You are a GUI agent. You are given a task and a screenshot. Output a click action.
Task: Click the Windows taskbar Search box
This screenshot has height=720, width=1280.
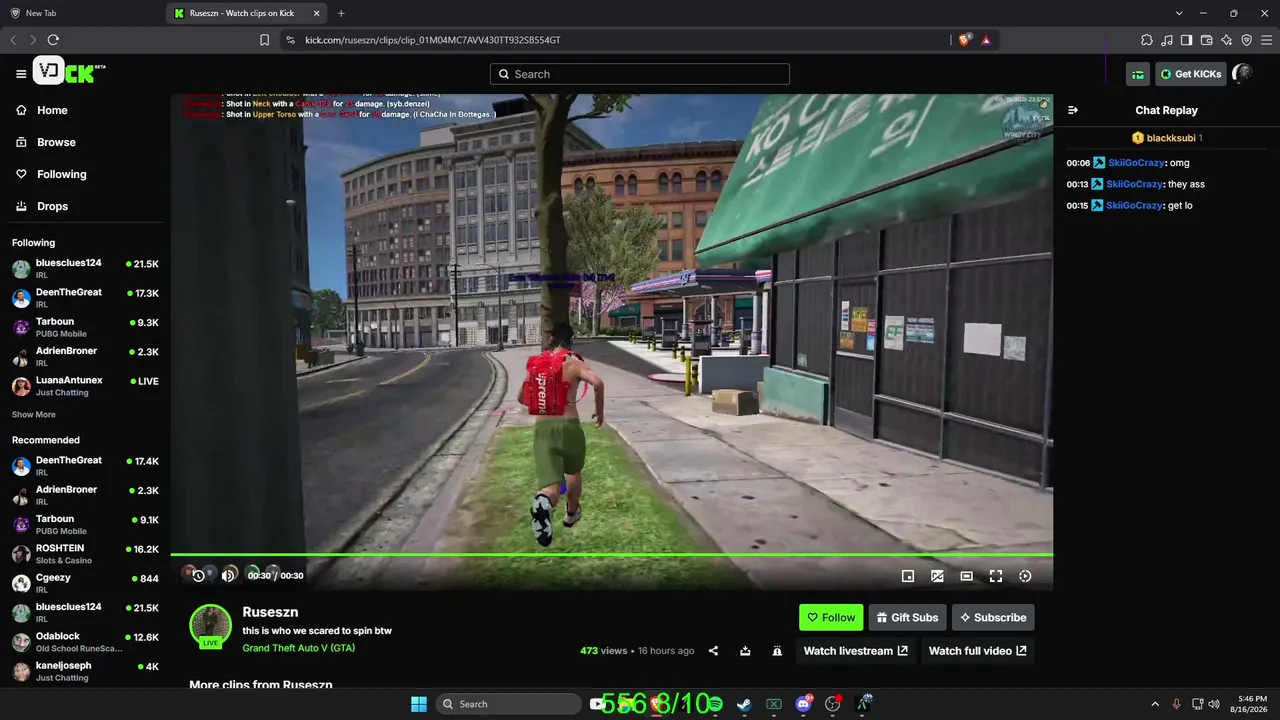508,704
